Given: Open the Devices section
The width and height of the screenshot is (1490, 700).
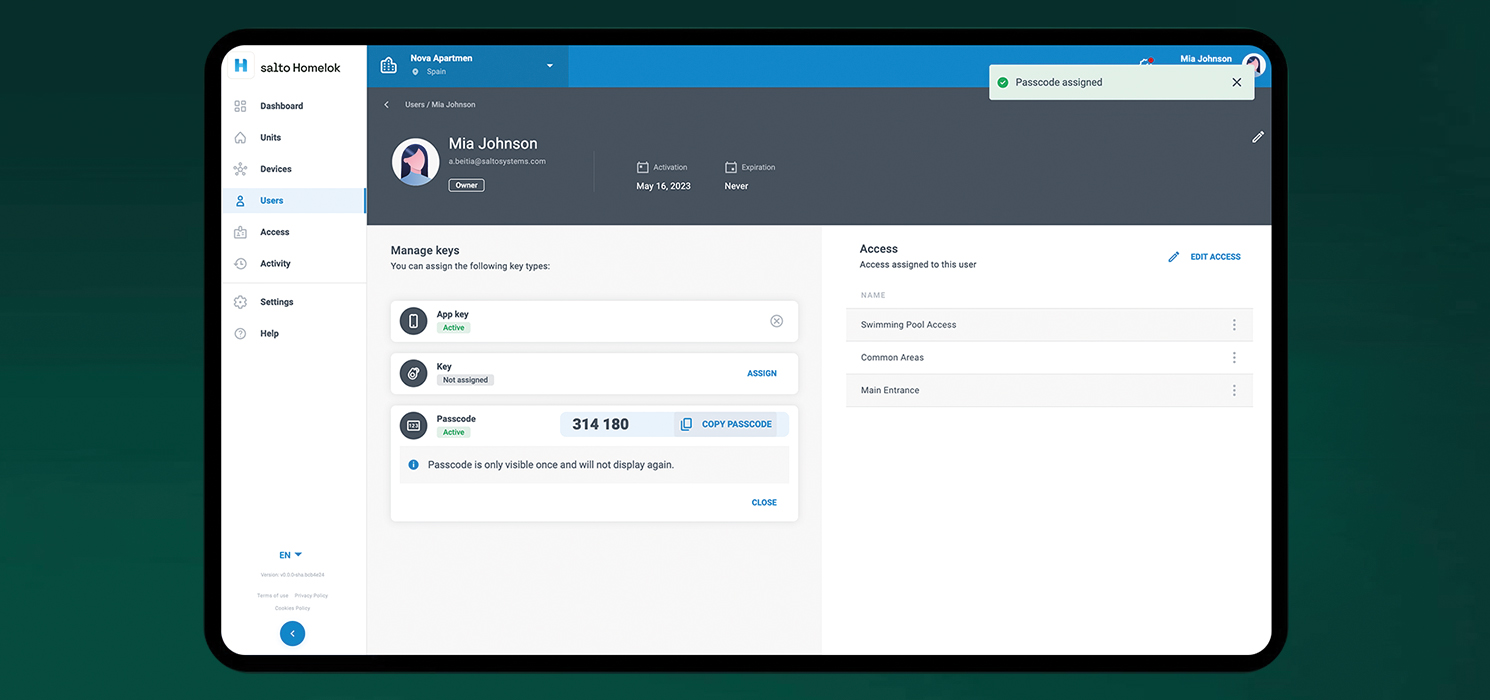Looking at the screenshot, I should point(275,169).
